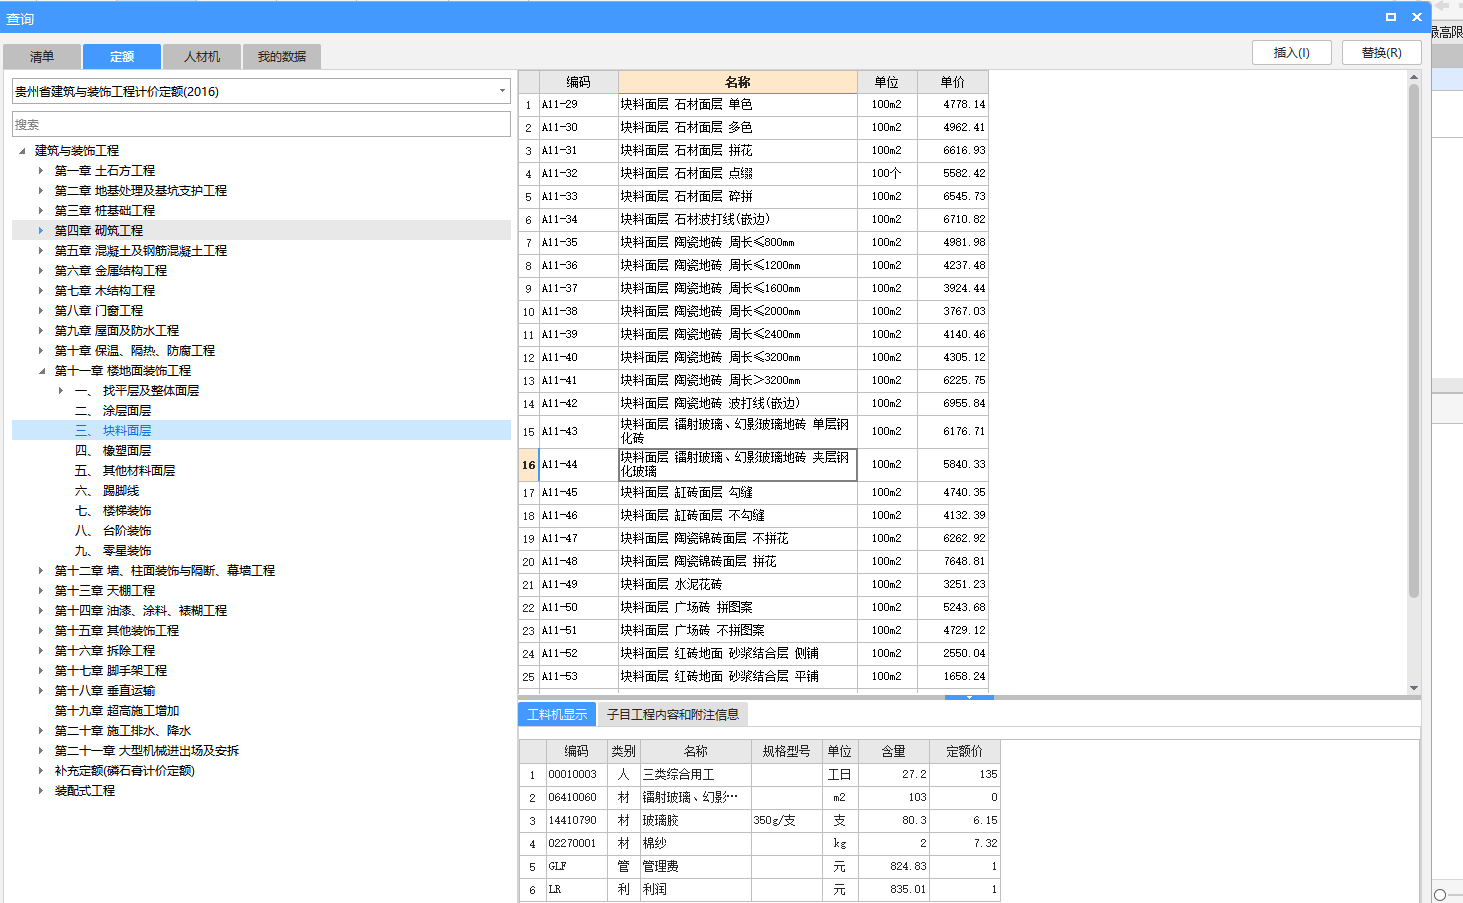Collapse the 建筑与装饰工程 root node

(x=22, y=151)
